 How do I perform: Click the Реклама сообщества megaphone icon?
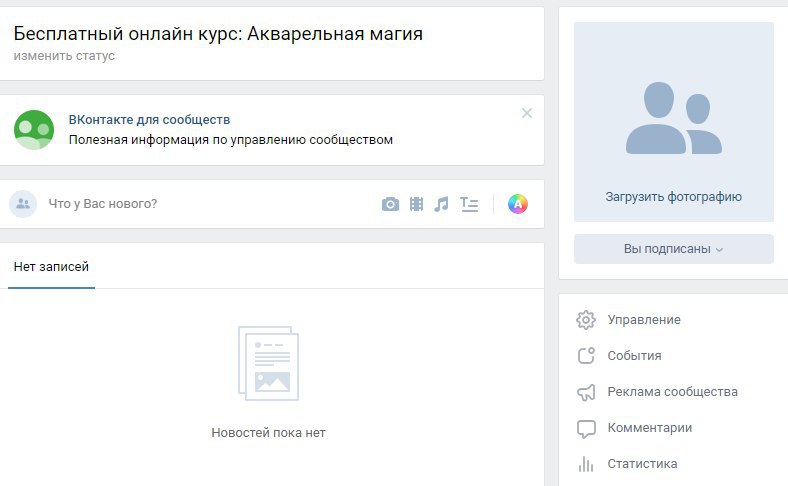(586, 392)
